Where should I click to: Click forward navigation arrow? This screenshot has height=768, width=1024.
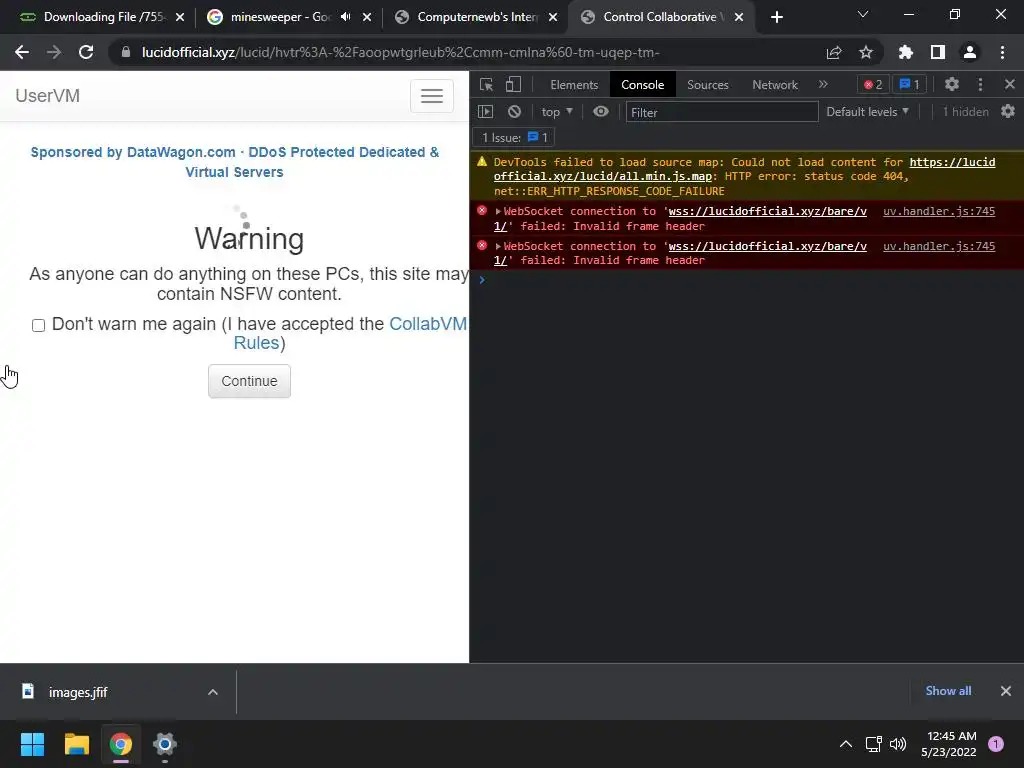(x=54, y=52)
